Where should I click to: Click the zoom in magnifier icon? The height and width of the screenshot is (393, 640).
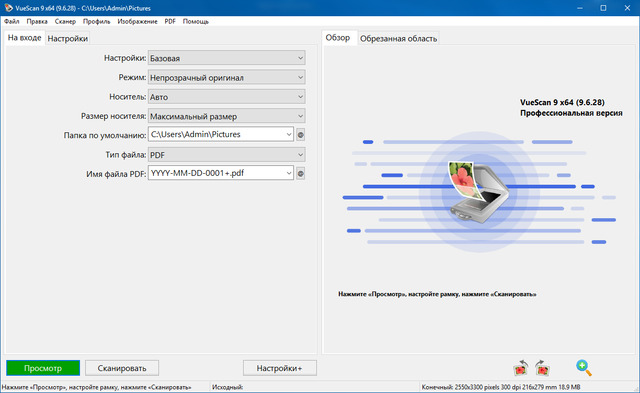point(584,368)
